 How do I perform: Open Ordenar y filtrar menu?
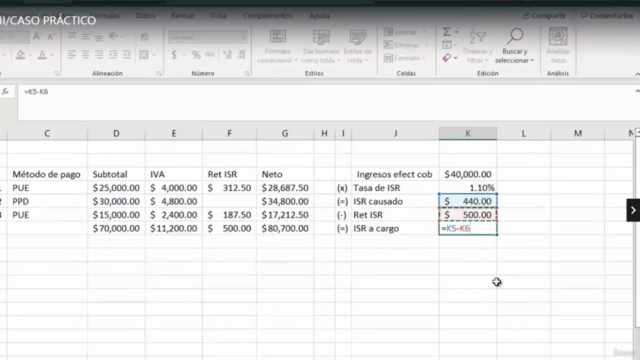pyautogui.click(x=478, y=46)
